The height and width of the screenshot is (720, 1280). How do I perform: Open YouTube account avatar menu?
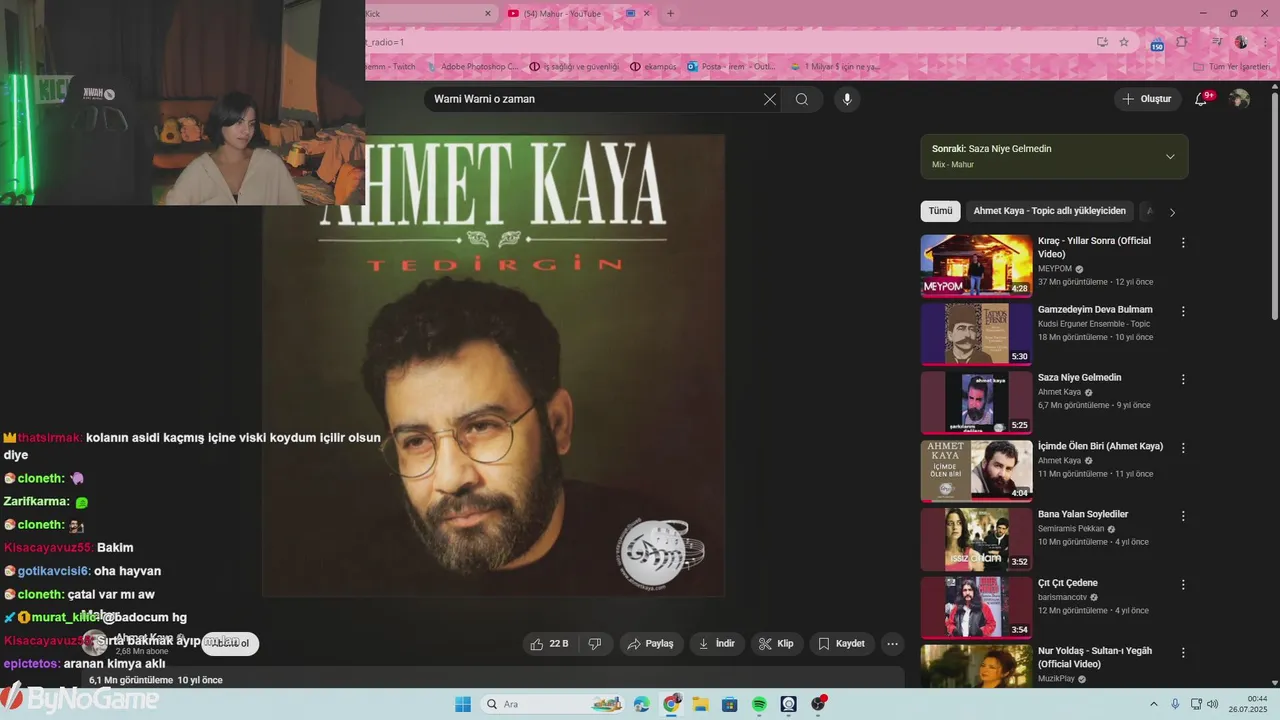1239,99
